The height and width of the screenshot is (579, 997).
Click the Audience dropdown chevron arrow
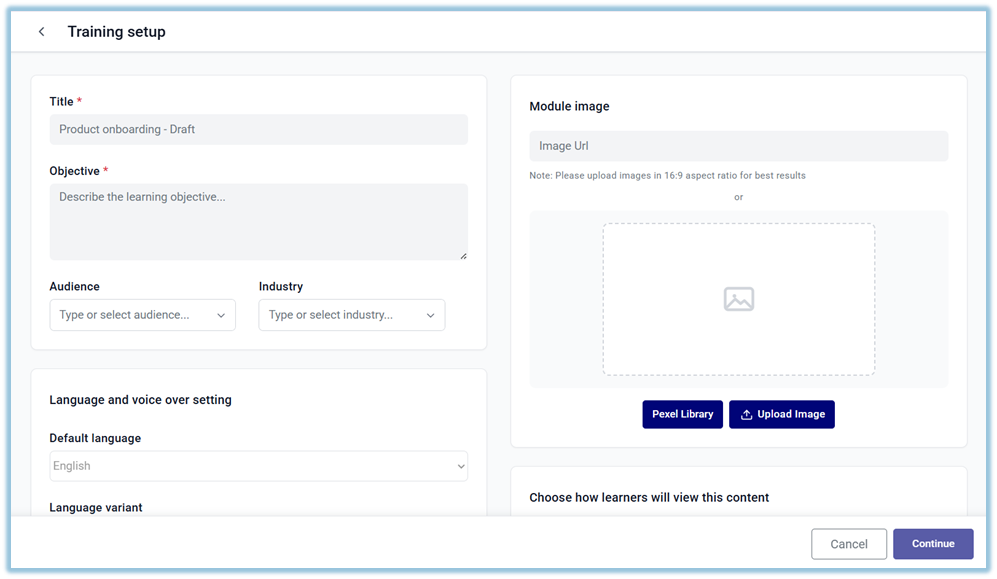221,315
